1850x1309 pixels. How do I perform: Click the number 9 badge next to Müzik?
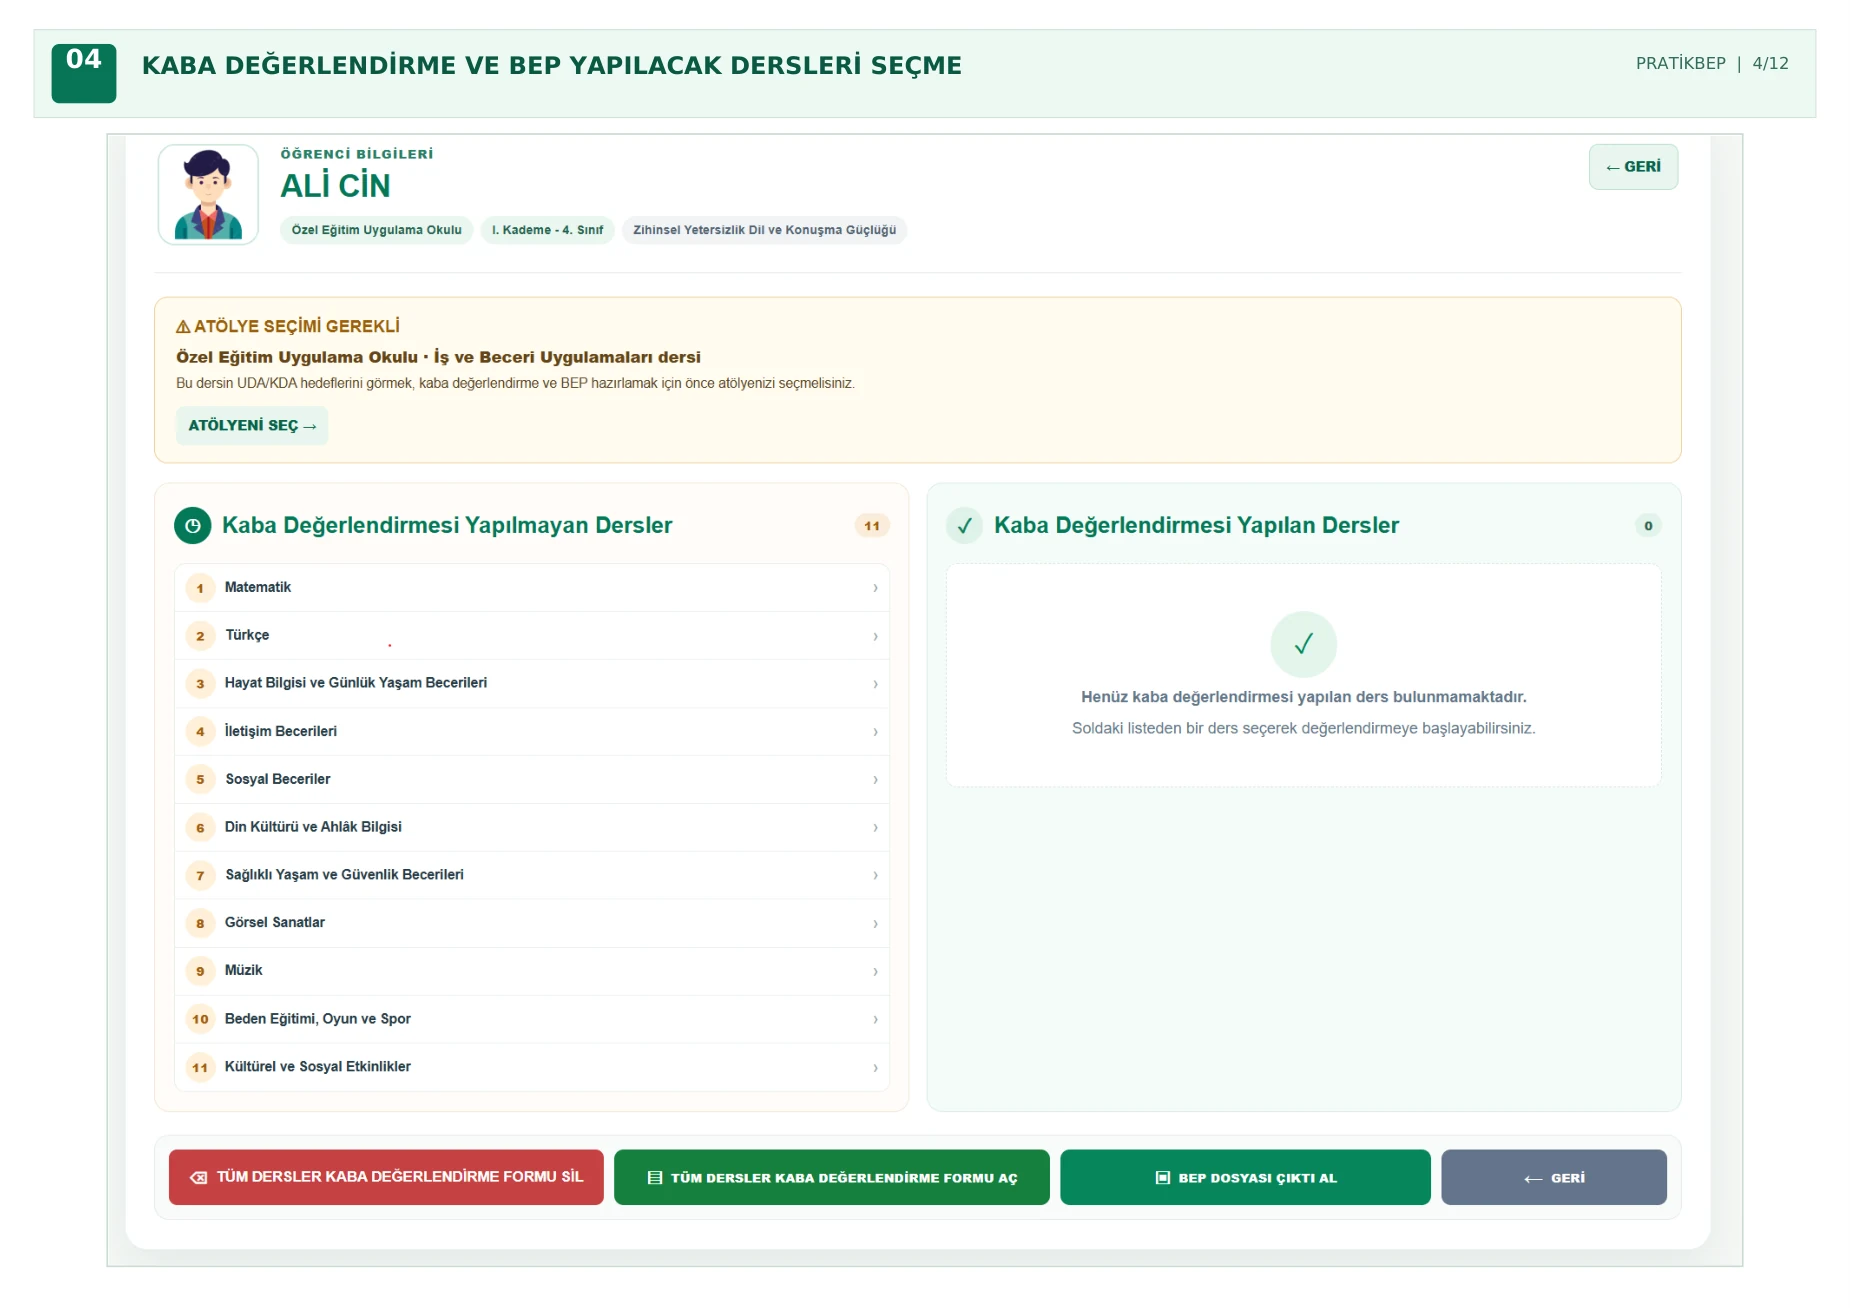click(x=200, y=971)
